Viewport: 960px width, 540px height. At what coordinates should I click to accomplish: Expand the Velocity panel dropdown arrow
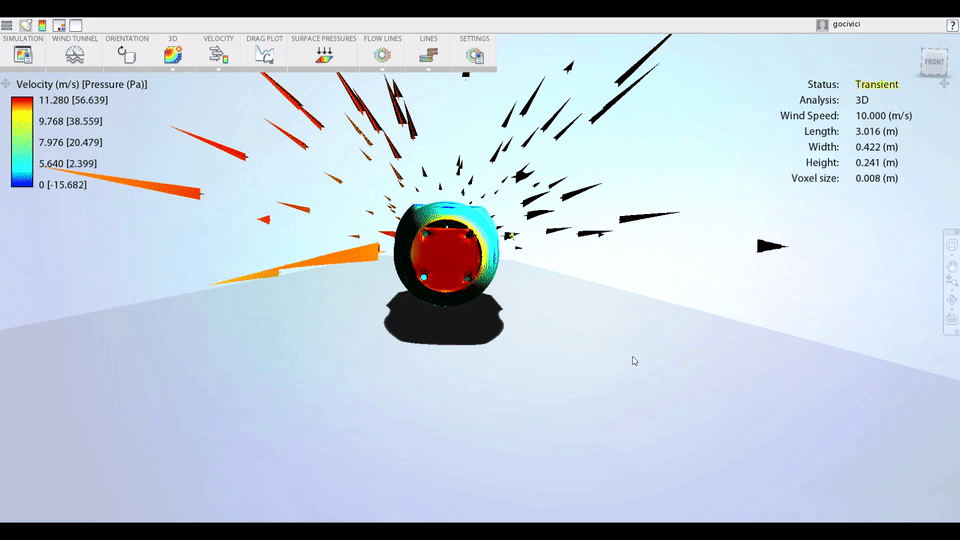click(x=219, y=69)
